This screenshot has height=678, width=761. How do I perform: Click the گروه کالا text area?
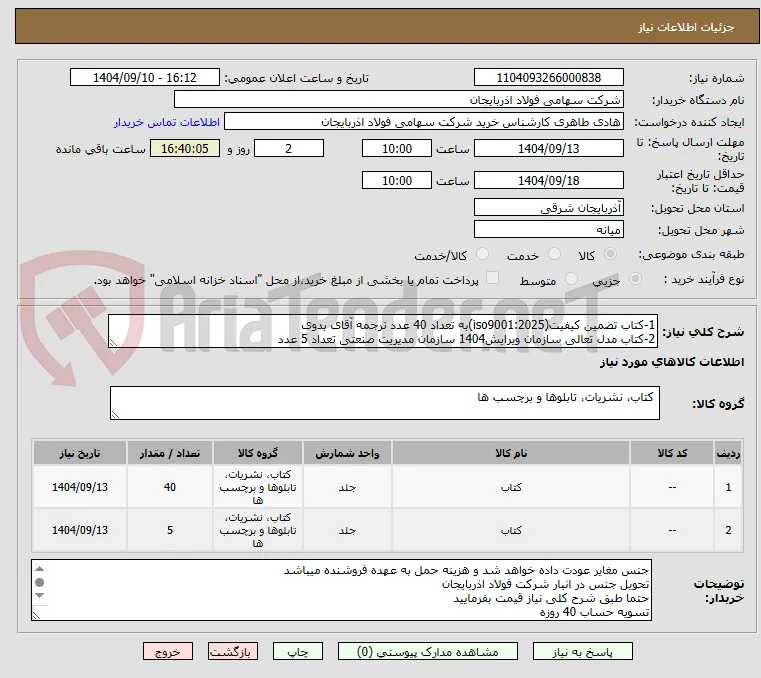[x=384, y=403]
